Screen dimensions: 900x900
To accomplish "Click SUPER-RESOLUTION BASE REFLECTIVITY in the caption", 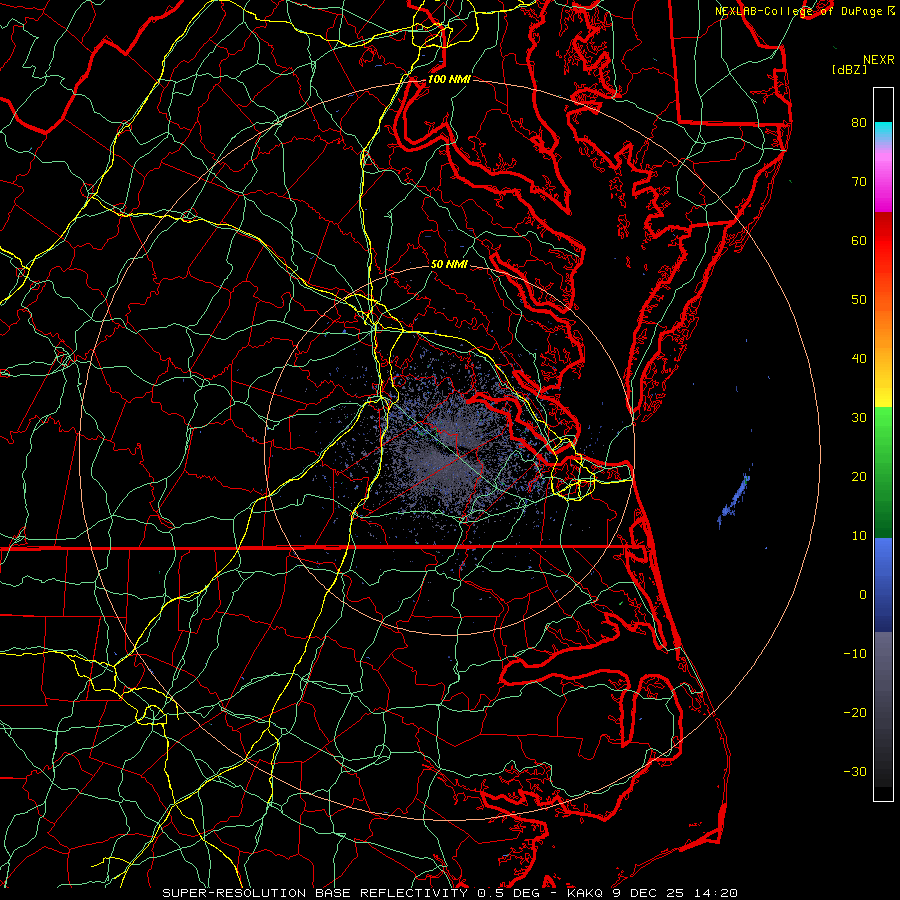I will pos(315,893).
